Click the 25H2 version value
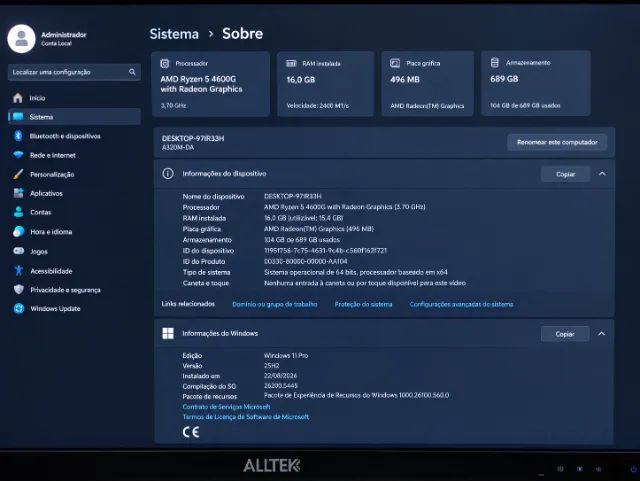The width and height of the screenshot is (640, 481). point(271,366)
